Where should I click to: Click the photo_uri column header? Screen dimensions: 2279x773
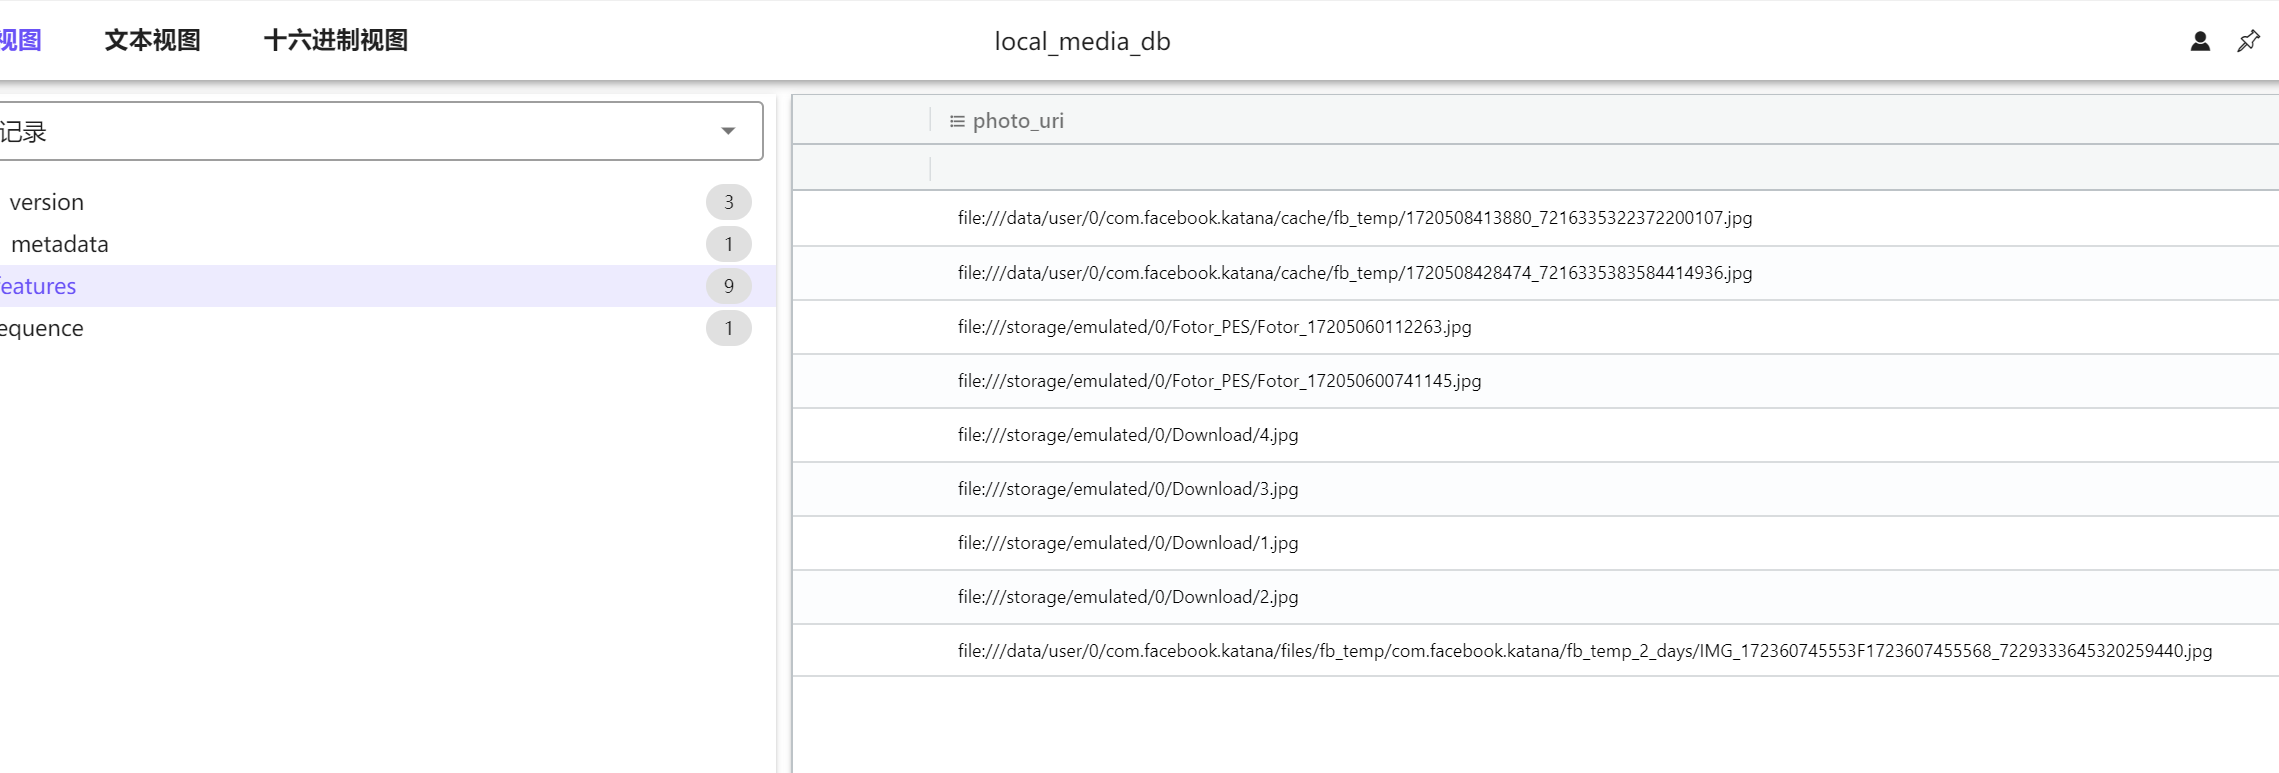pos(1018,121)
